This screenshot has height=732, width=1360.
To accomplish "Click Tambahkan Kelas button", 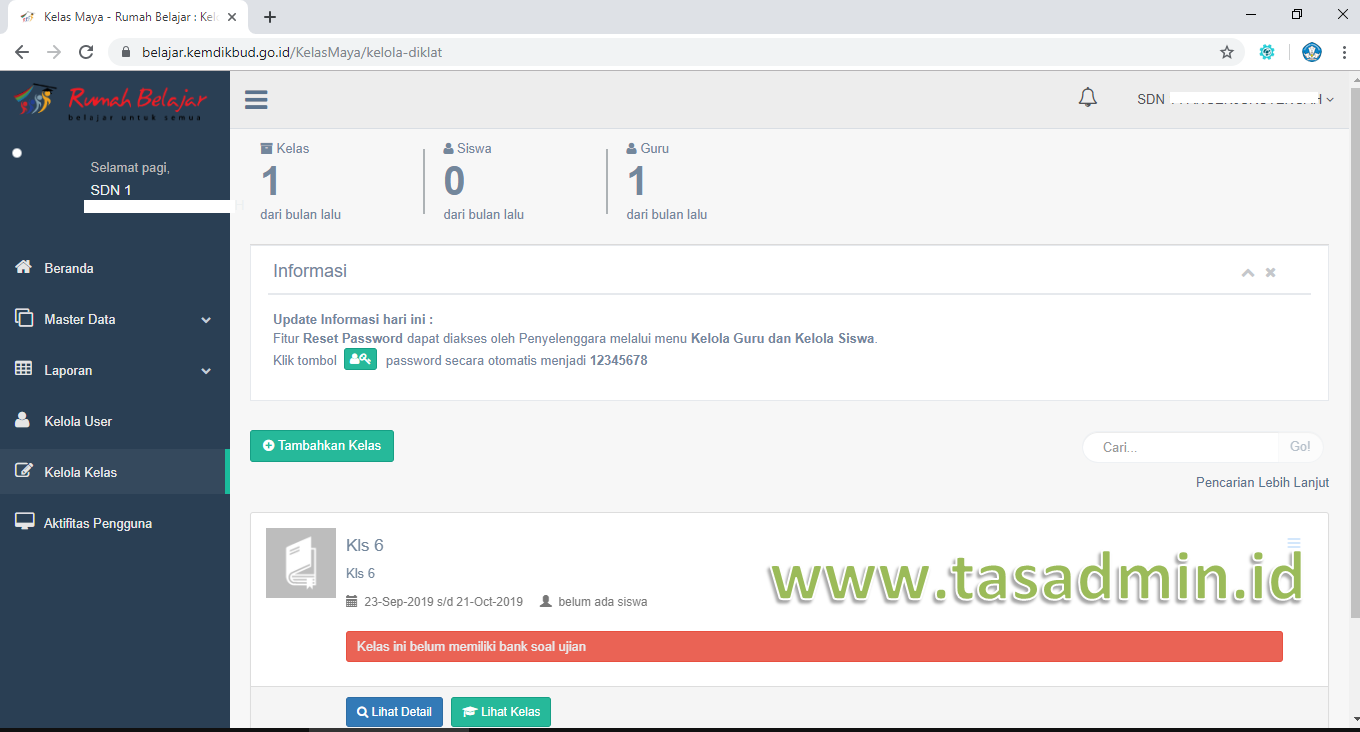I will click(322, 446).
